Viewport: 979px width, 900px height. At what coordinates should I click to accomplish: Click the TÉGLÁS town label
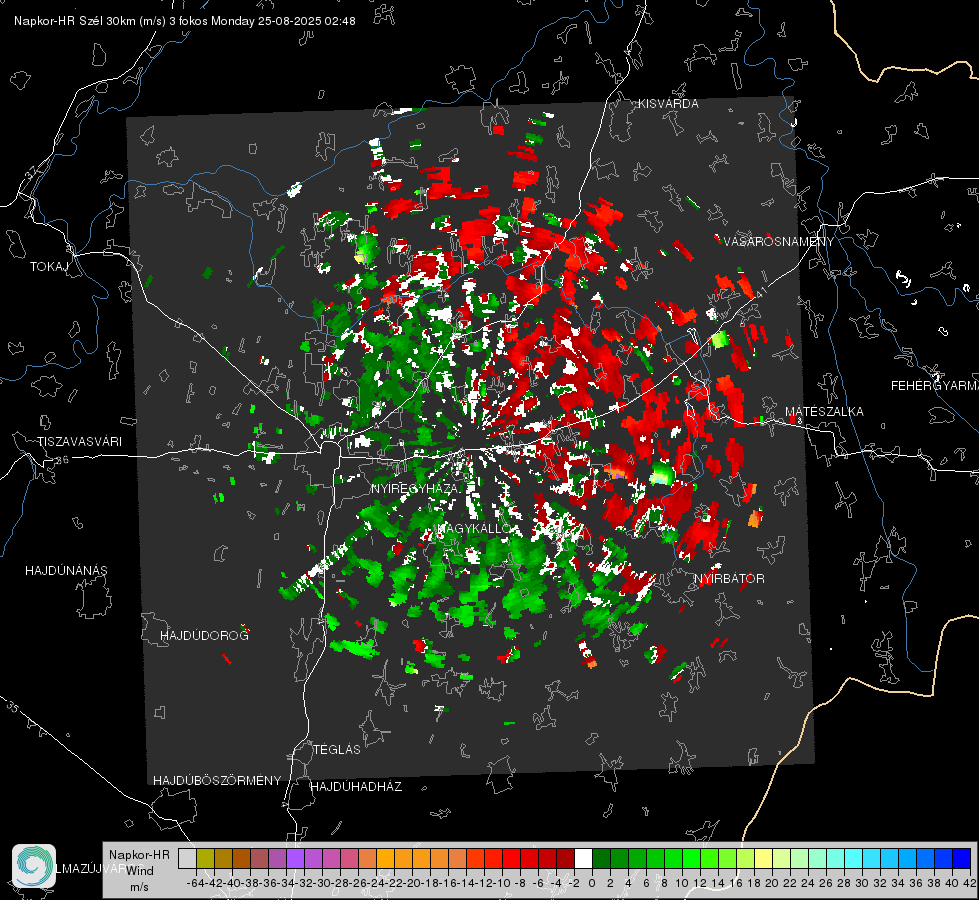[337, 749]
